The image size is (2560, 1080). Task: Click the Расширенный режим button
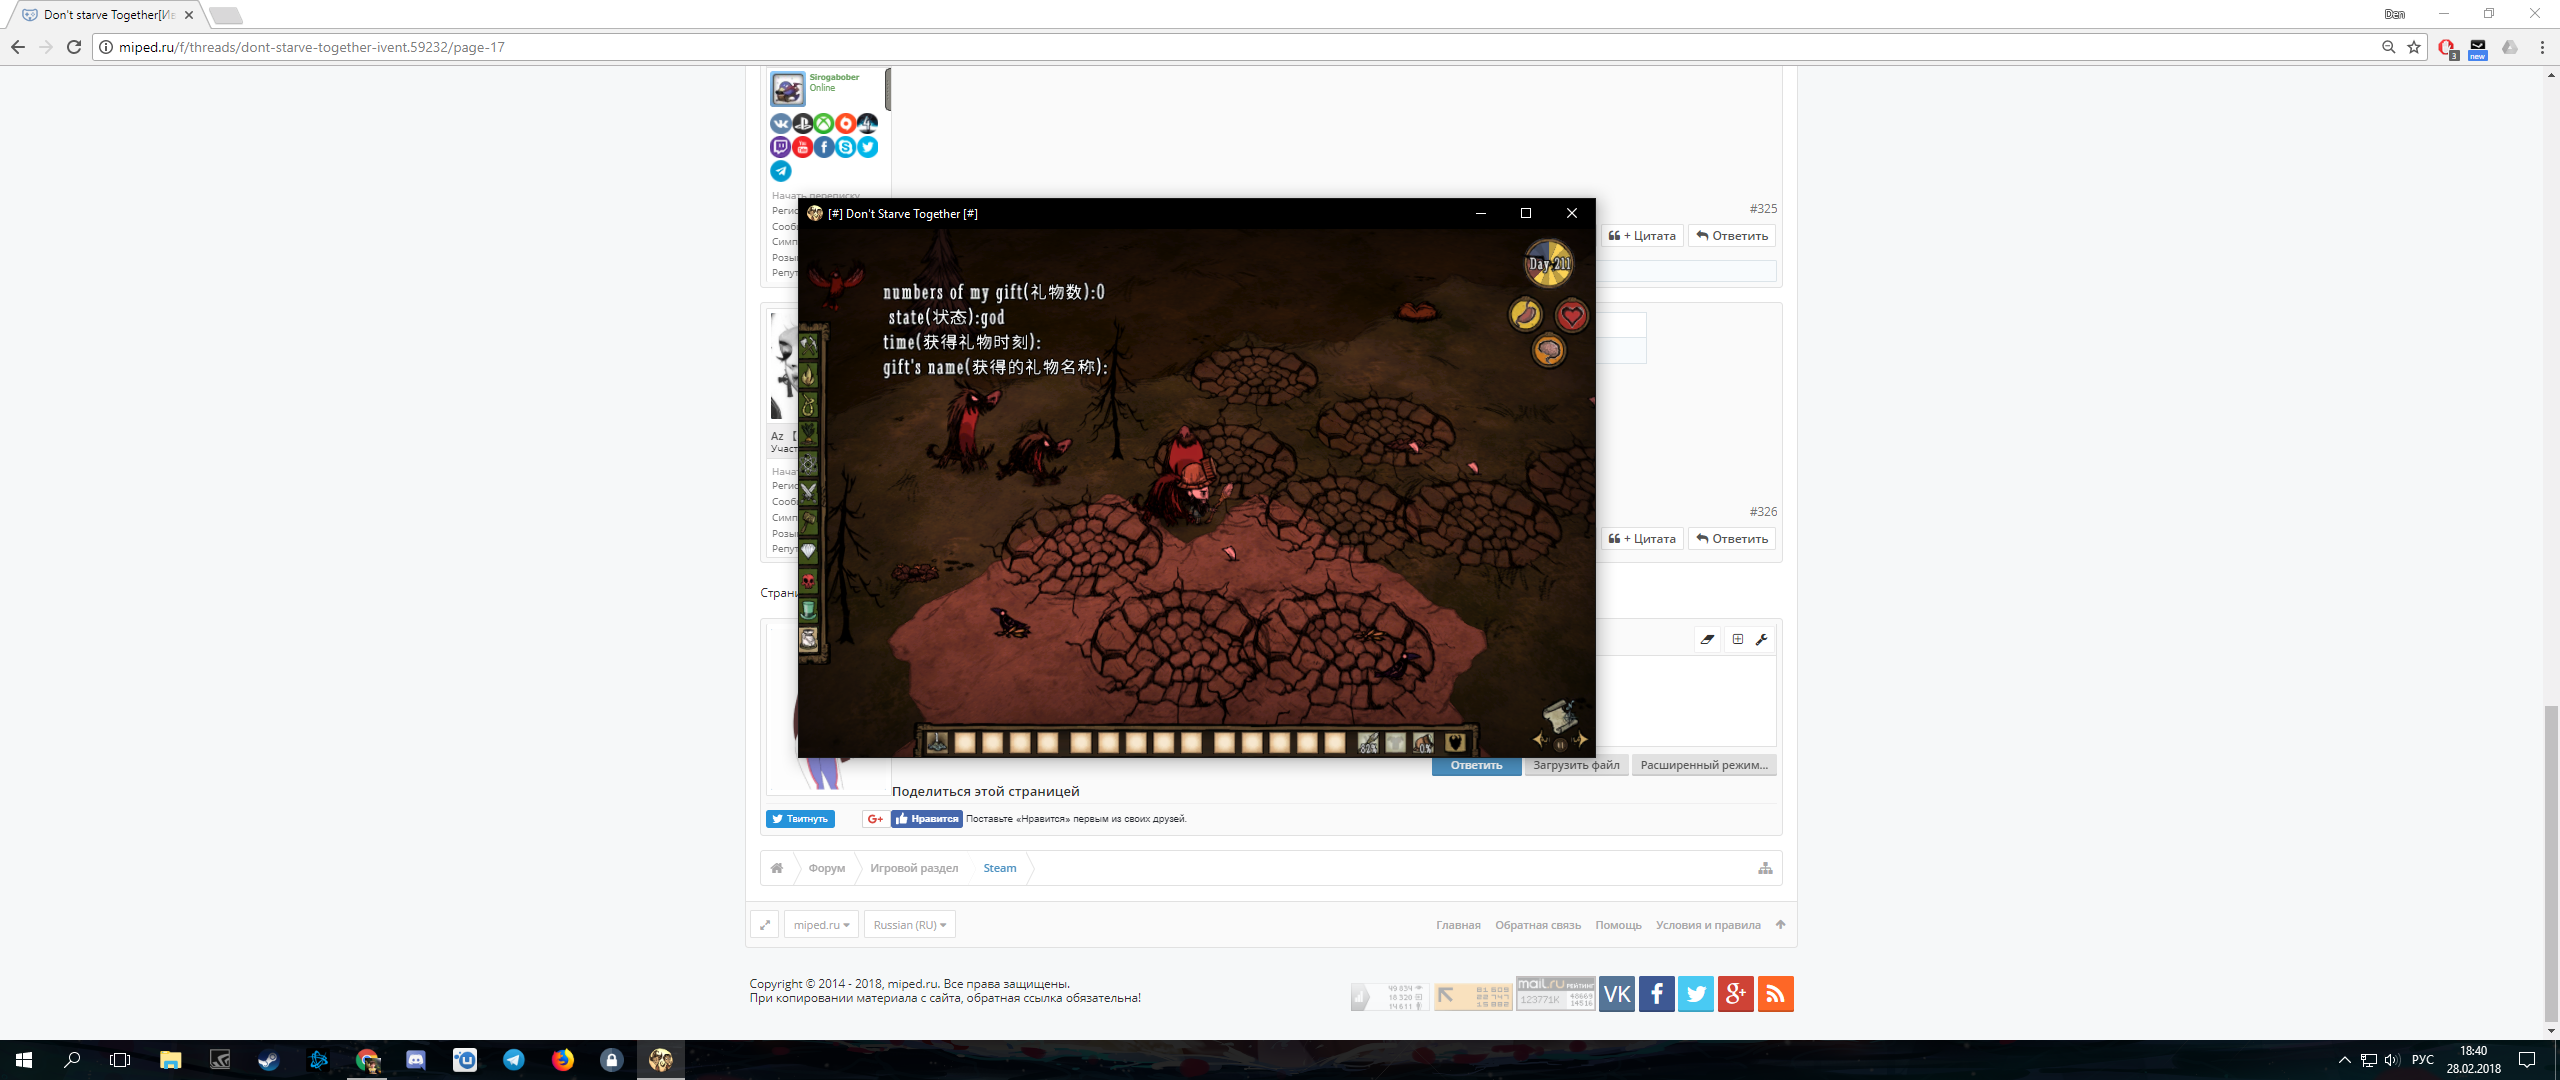coord(1704,765)
